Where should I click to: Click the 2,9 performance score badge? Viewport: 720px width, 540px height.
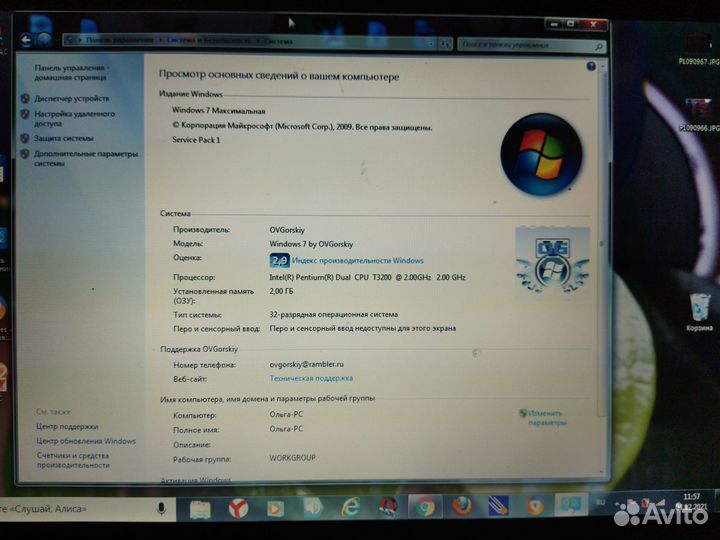(x=279, y=260)
